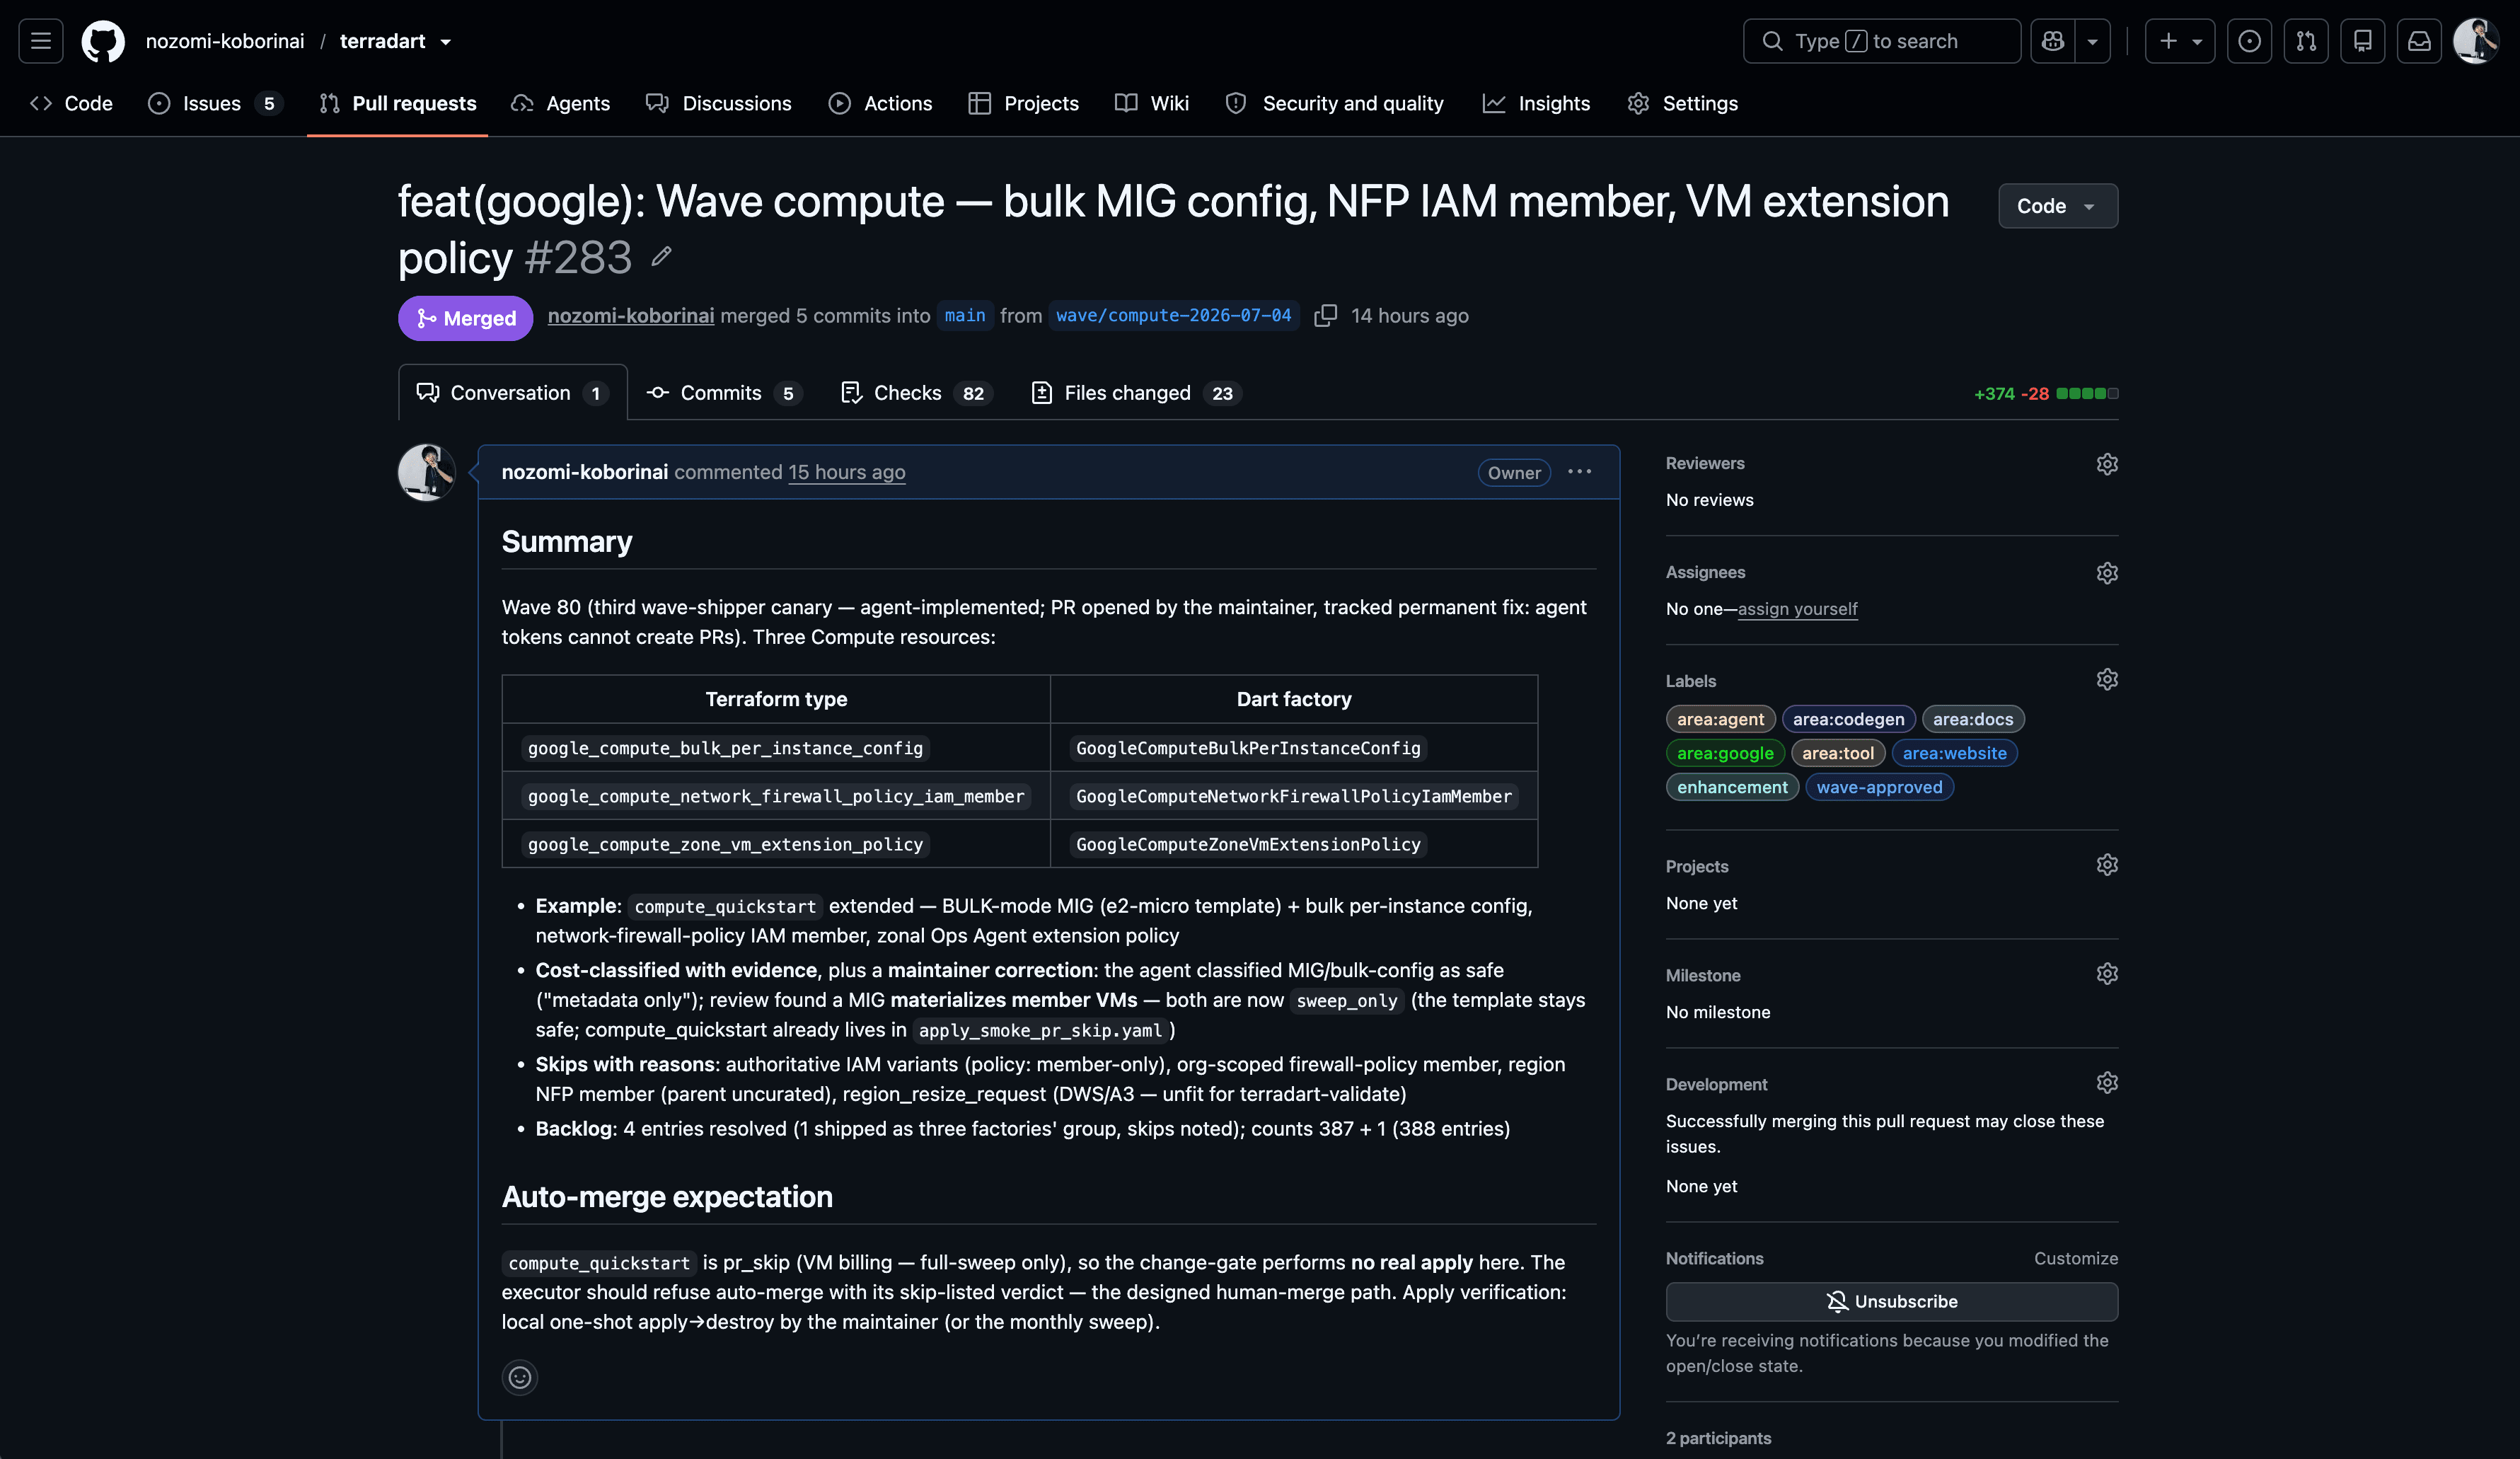Open Security and quality tab
The image size is (2520, 1459).
point(1335,103)
